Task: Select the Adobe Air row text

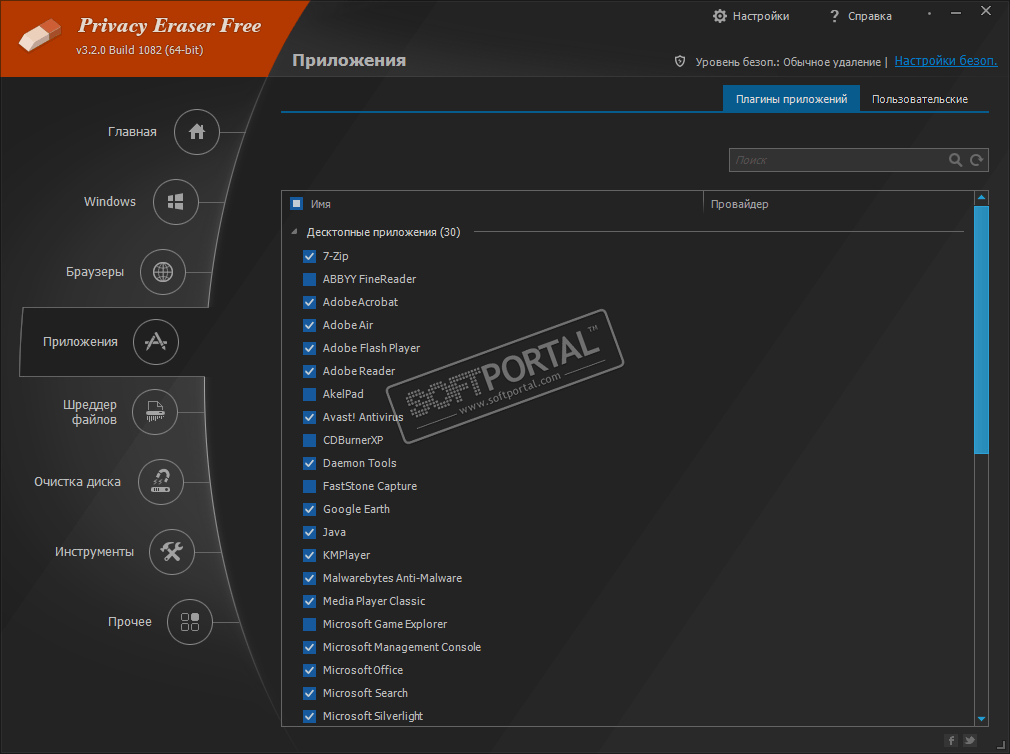Action: [x=348, y=325]
